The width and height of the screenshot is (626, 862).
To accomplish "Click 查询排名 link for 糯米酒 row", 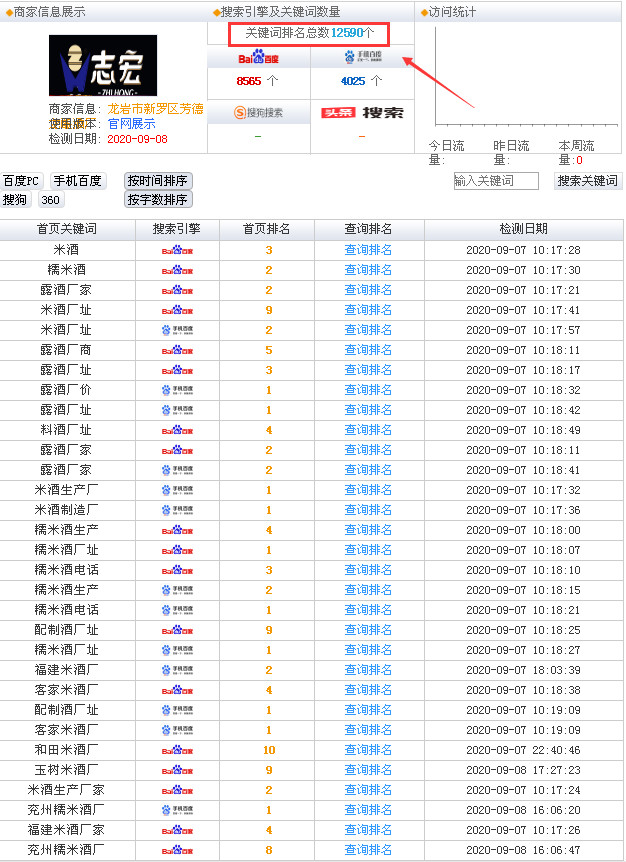I will (368, 270).
